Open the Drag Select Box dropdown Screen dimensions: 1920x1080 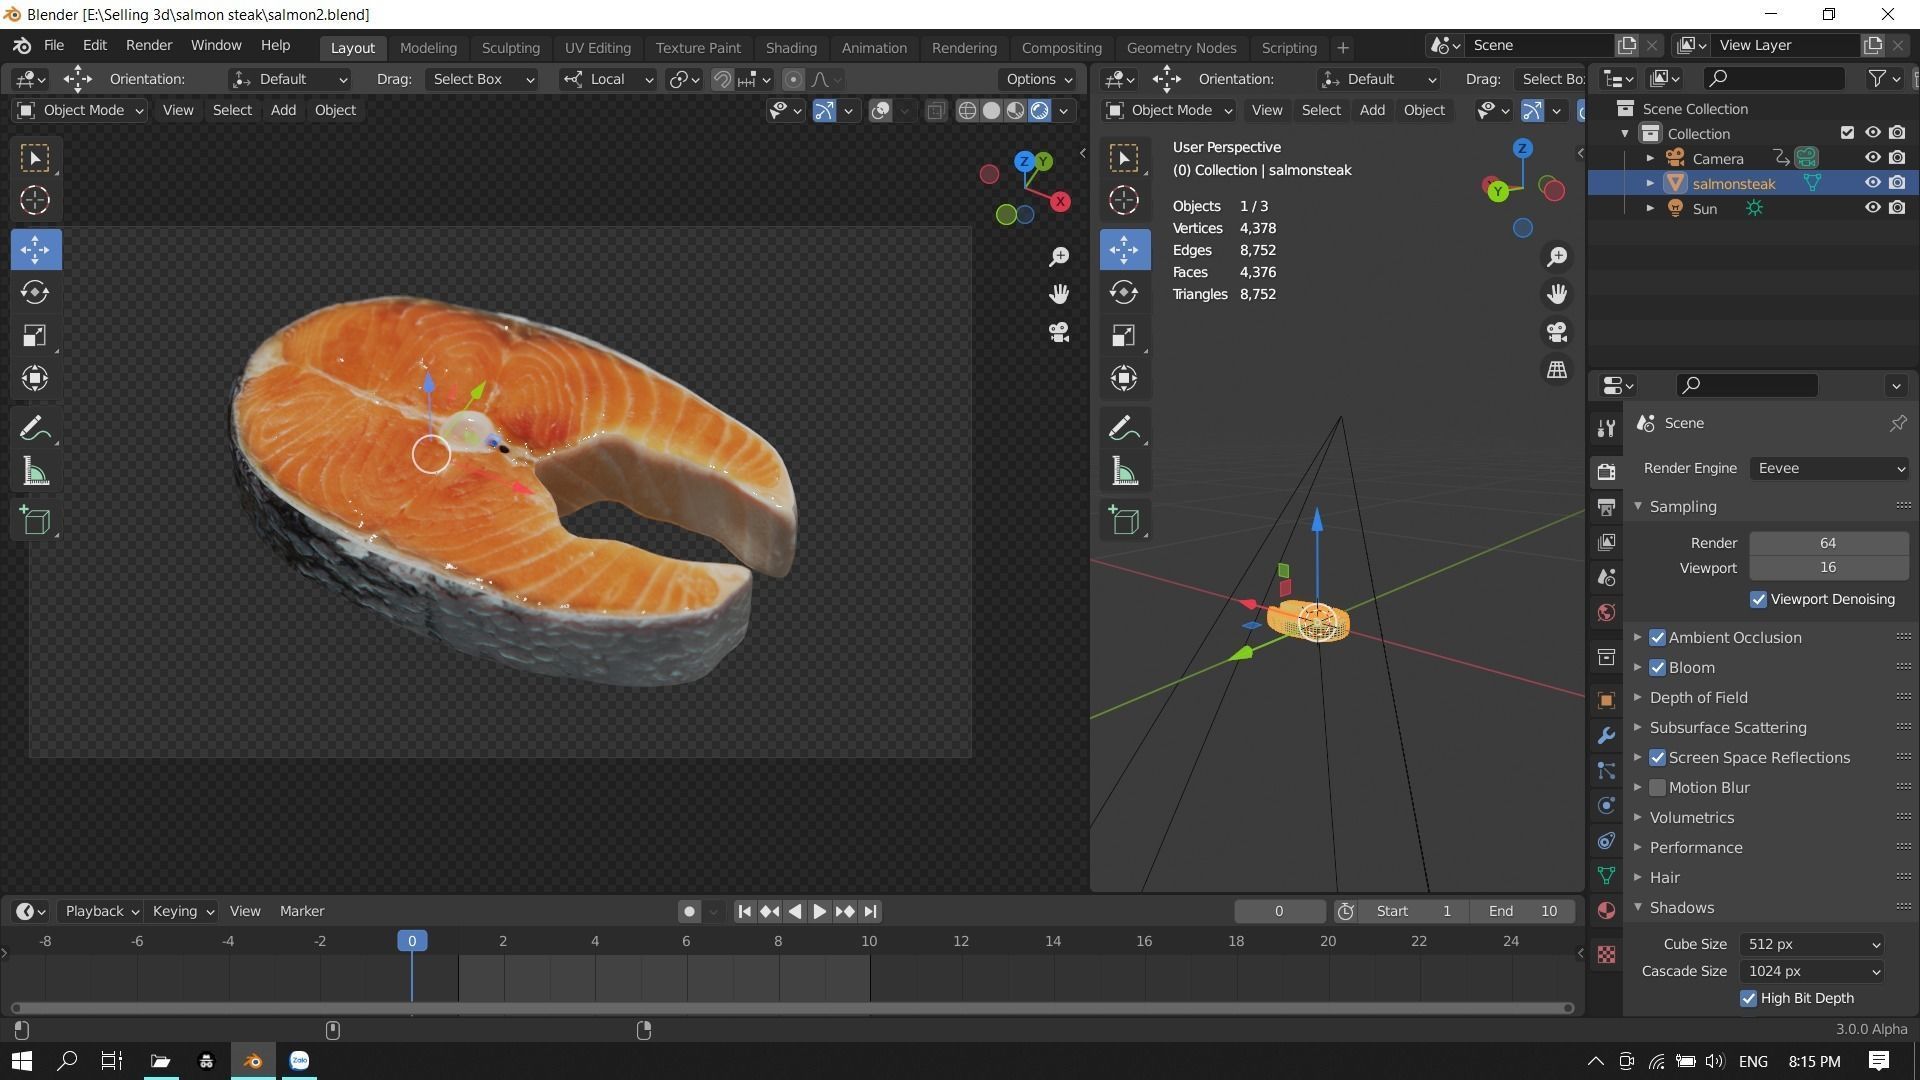pos(483,80)
